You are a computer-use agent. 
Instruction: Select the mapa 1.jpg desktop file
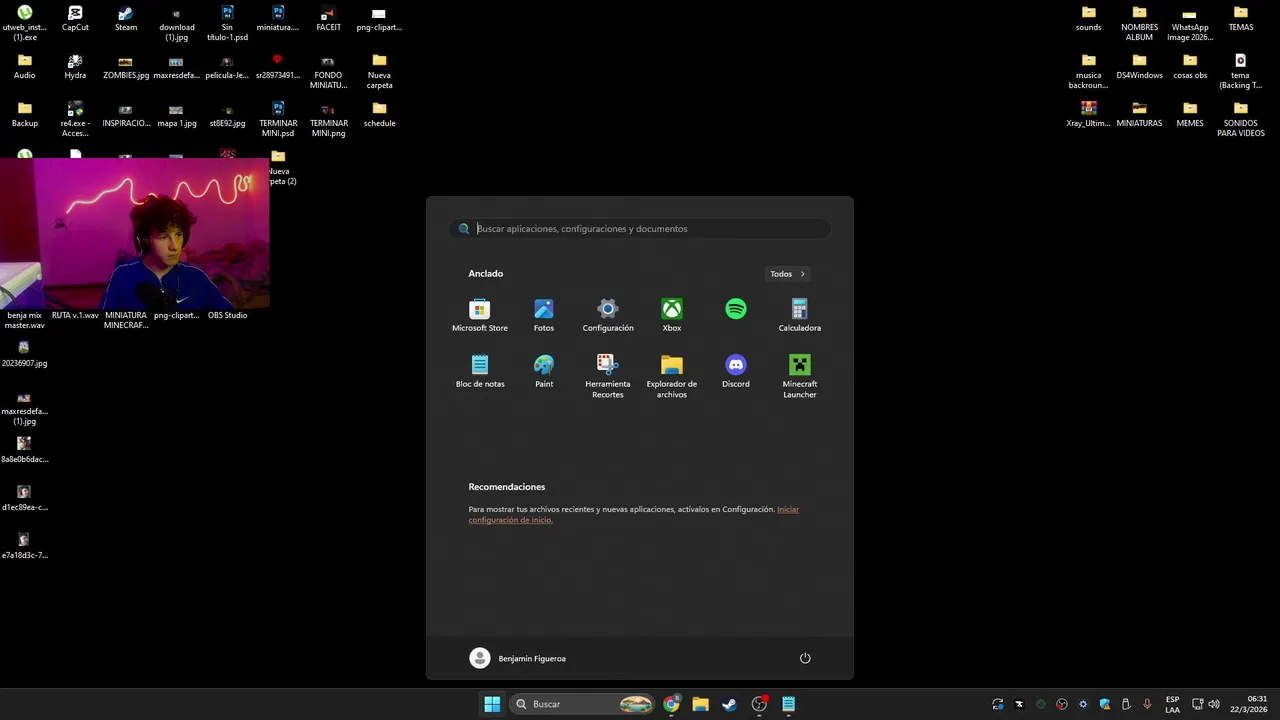[x=176, y=115]
